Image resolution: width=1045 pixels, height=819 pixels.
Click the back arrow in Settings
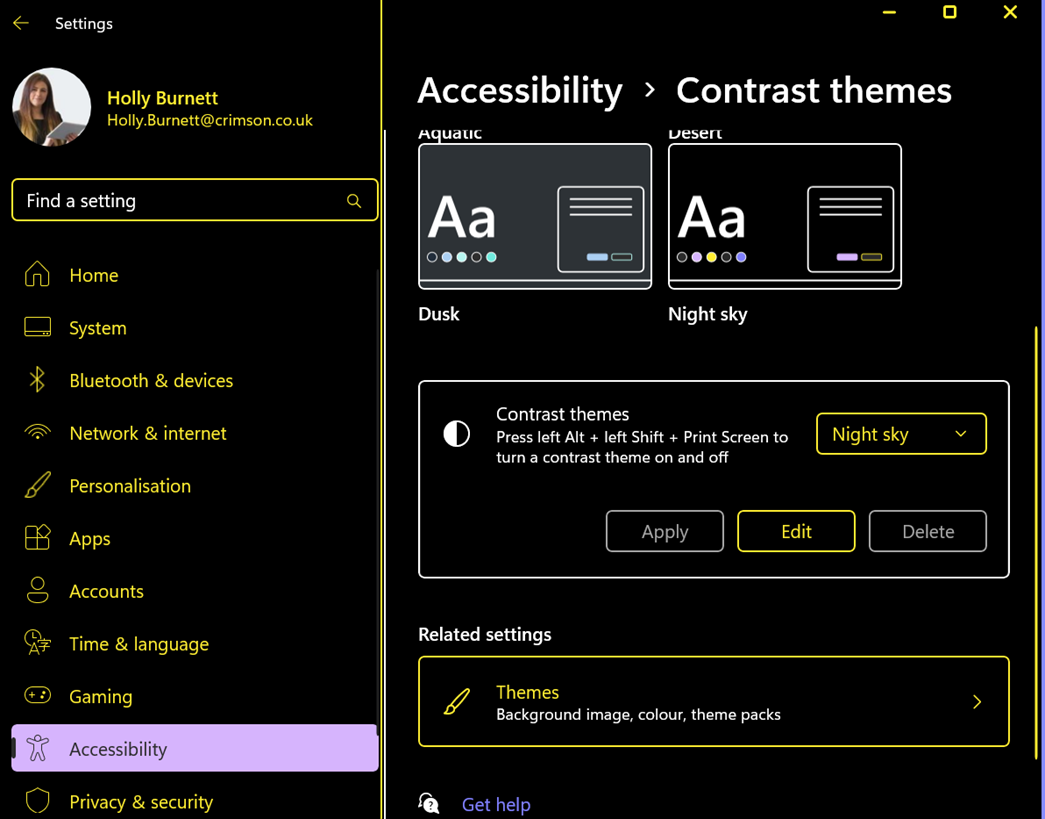coord(21,23)
